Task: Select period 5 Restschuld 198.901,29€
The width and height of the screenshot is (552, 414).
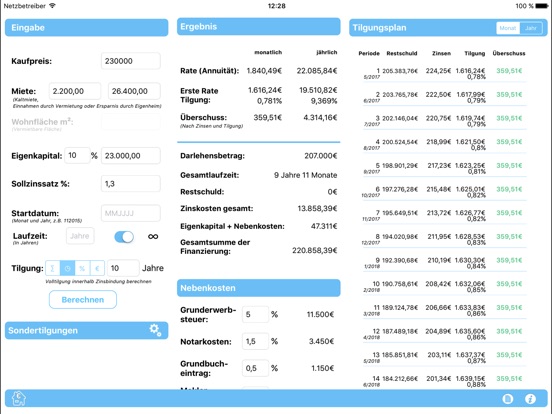Action: click(400, 165)
